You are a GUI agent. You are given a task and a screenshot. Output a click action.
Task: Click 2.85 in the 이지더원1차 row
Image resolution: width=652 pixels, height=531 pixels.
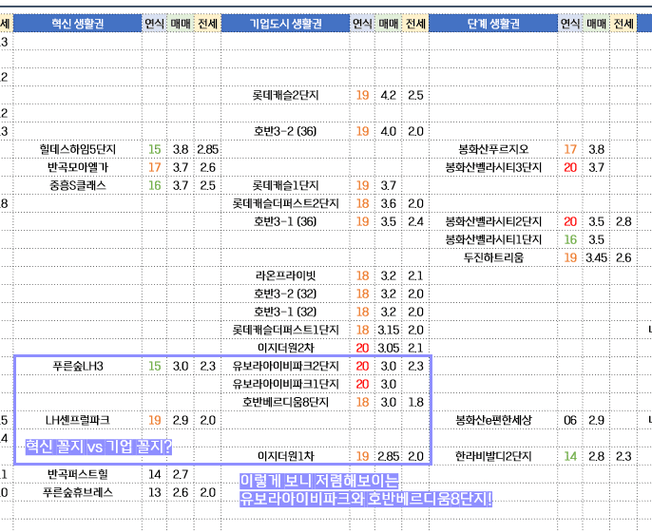coord(388,457)
